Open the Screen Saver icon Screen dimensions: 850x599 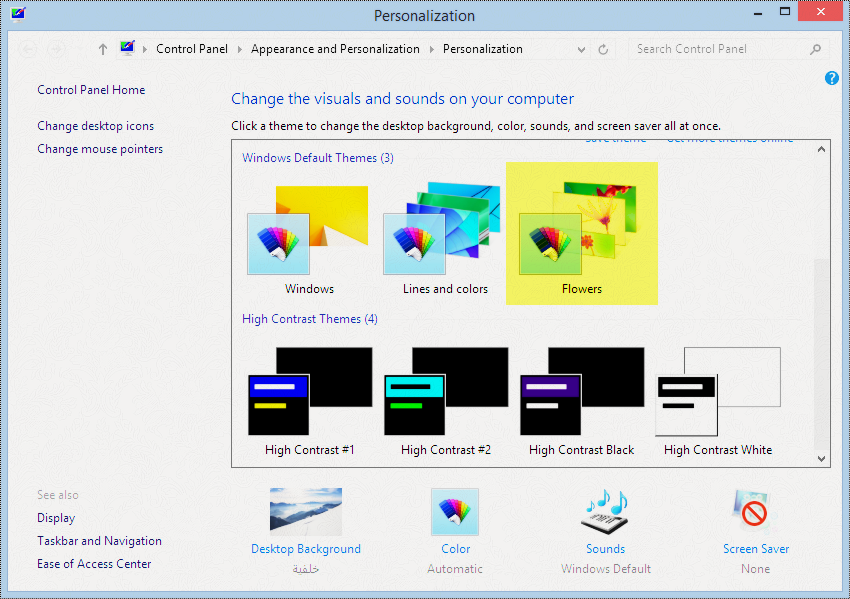pos(755,512)
